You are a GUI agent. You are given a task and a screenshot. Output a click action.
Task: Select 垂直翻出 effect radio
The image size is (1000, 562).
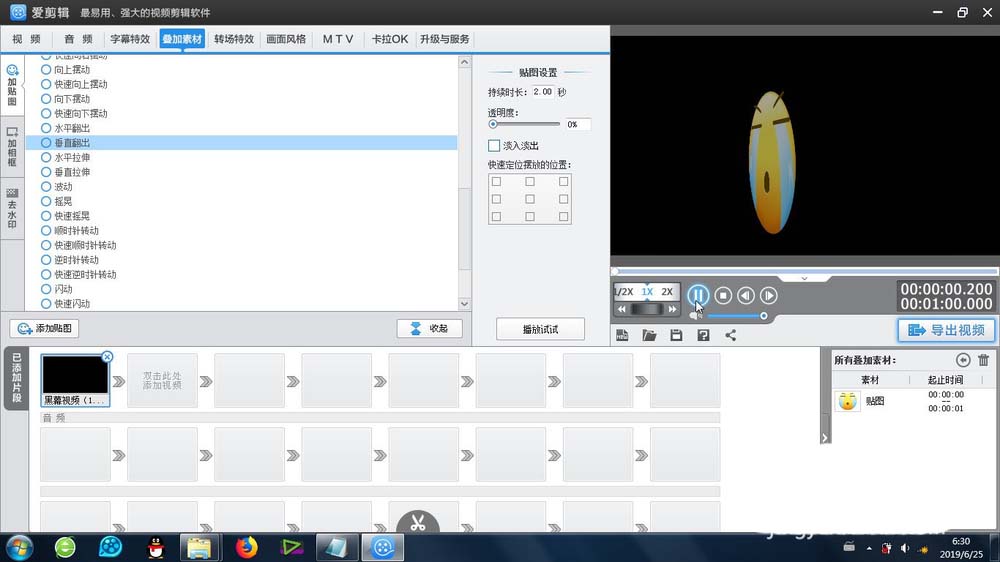pos(46,143)
